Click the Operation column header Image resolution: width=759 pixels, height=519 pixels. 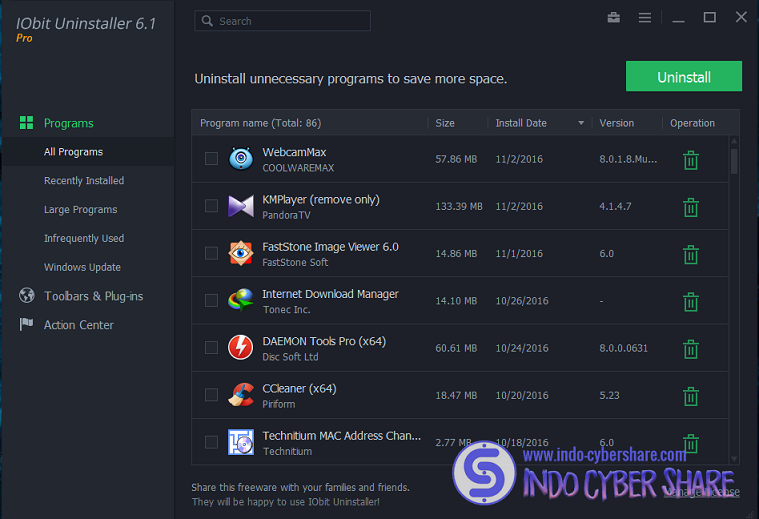tap(692, 123)
